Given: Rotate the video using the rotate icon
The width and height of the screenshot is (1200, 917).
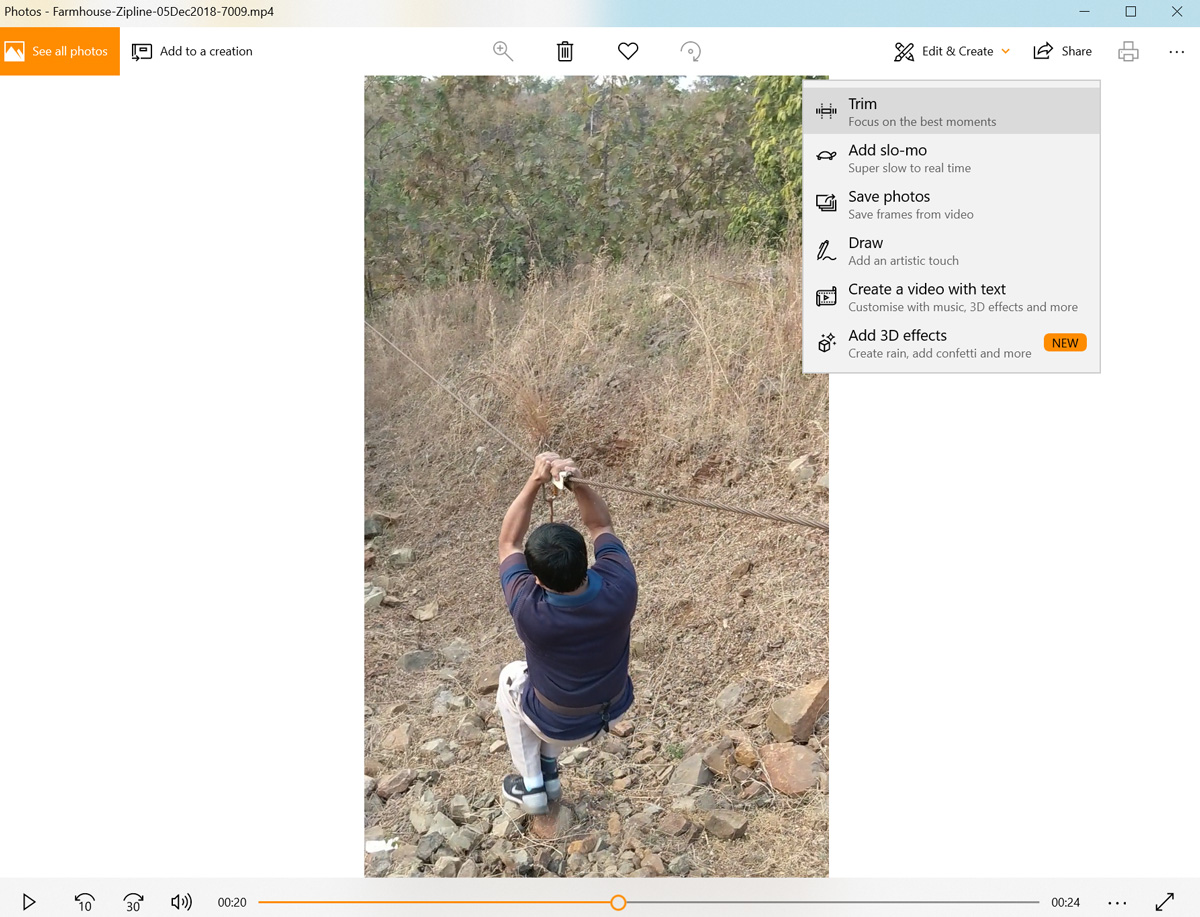Looking at the screenshot, I should point(690,50).
